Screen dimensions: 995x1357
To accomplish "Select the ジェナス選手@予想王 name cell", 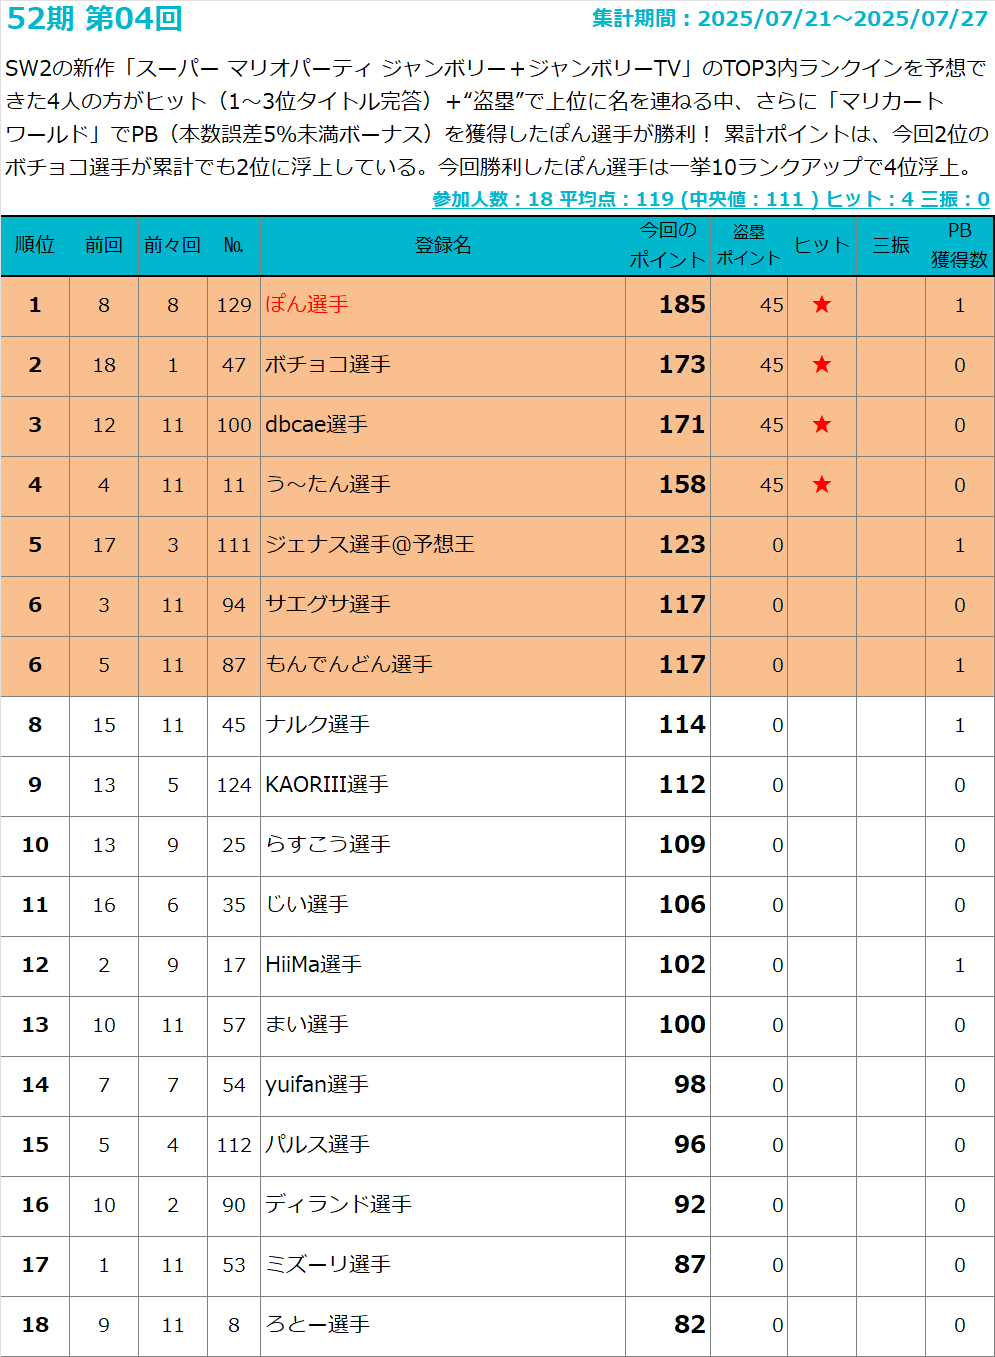I will coord(370,545).
